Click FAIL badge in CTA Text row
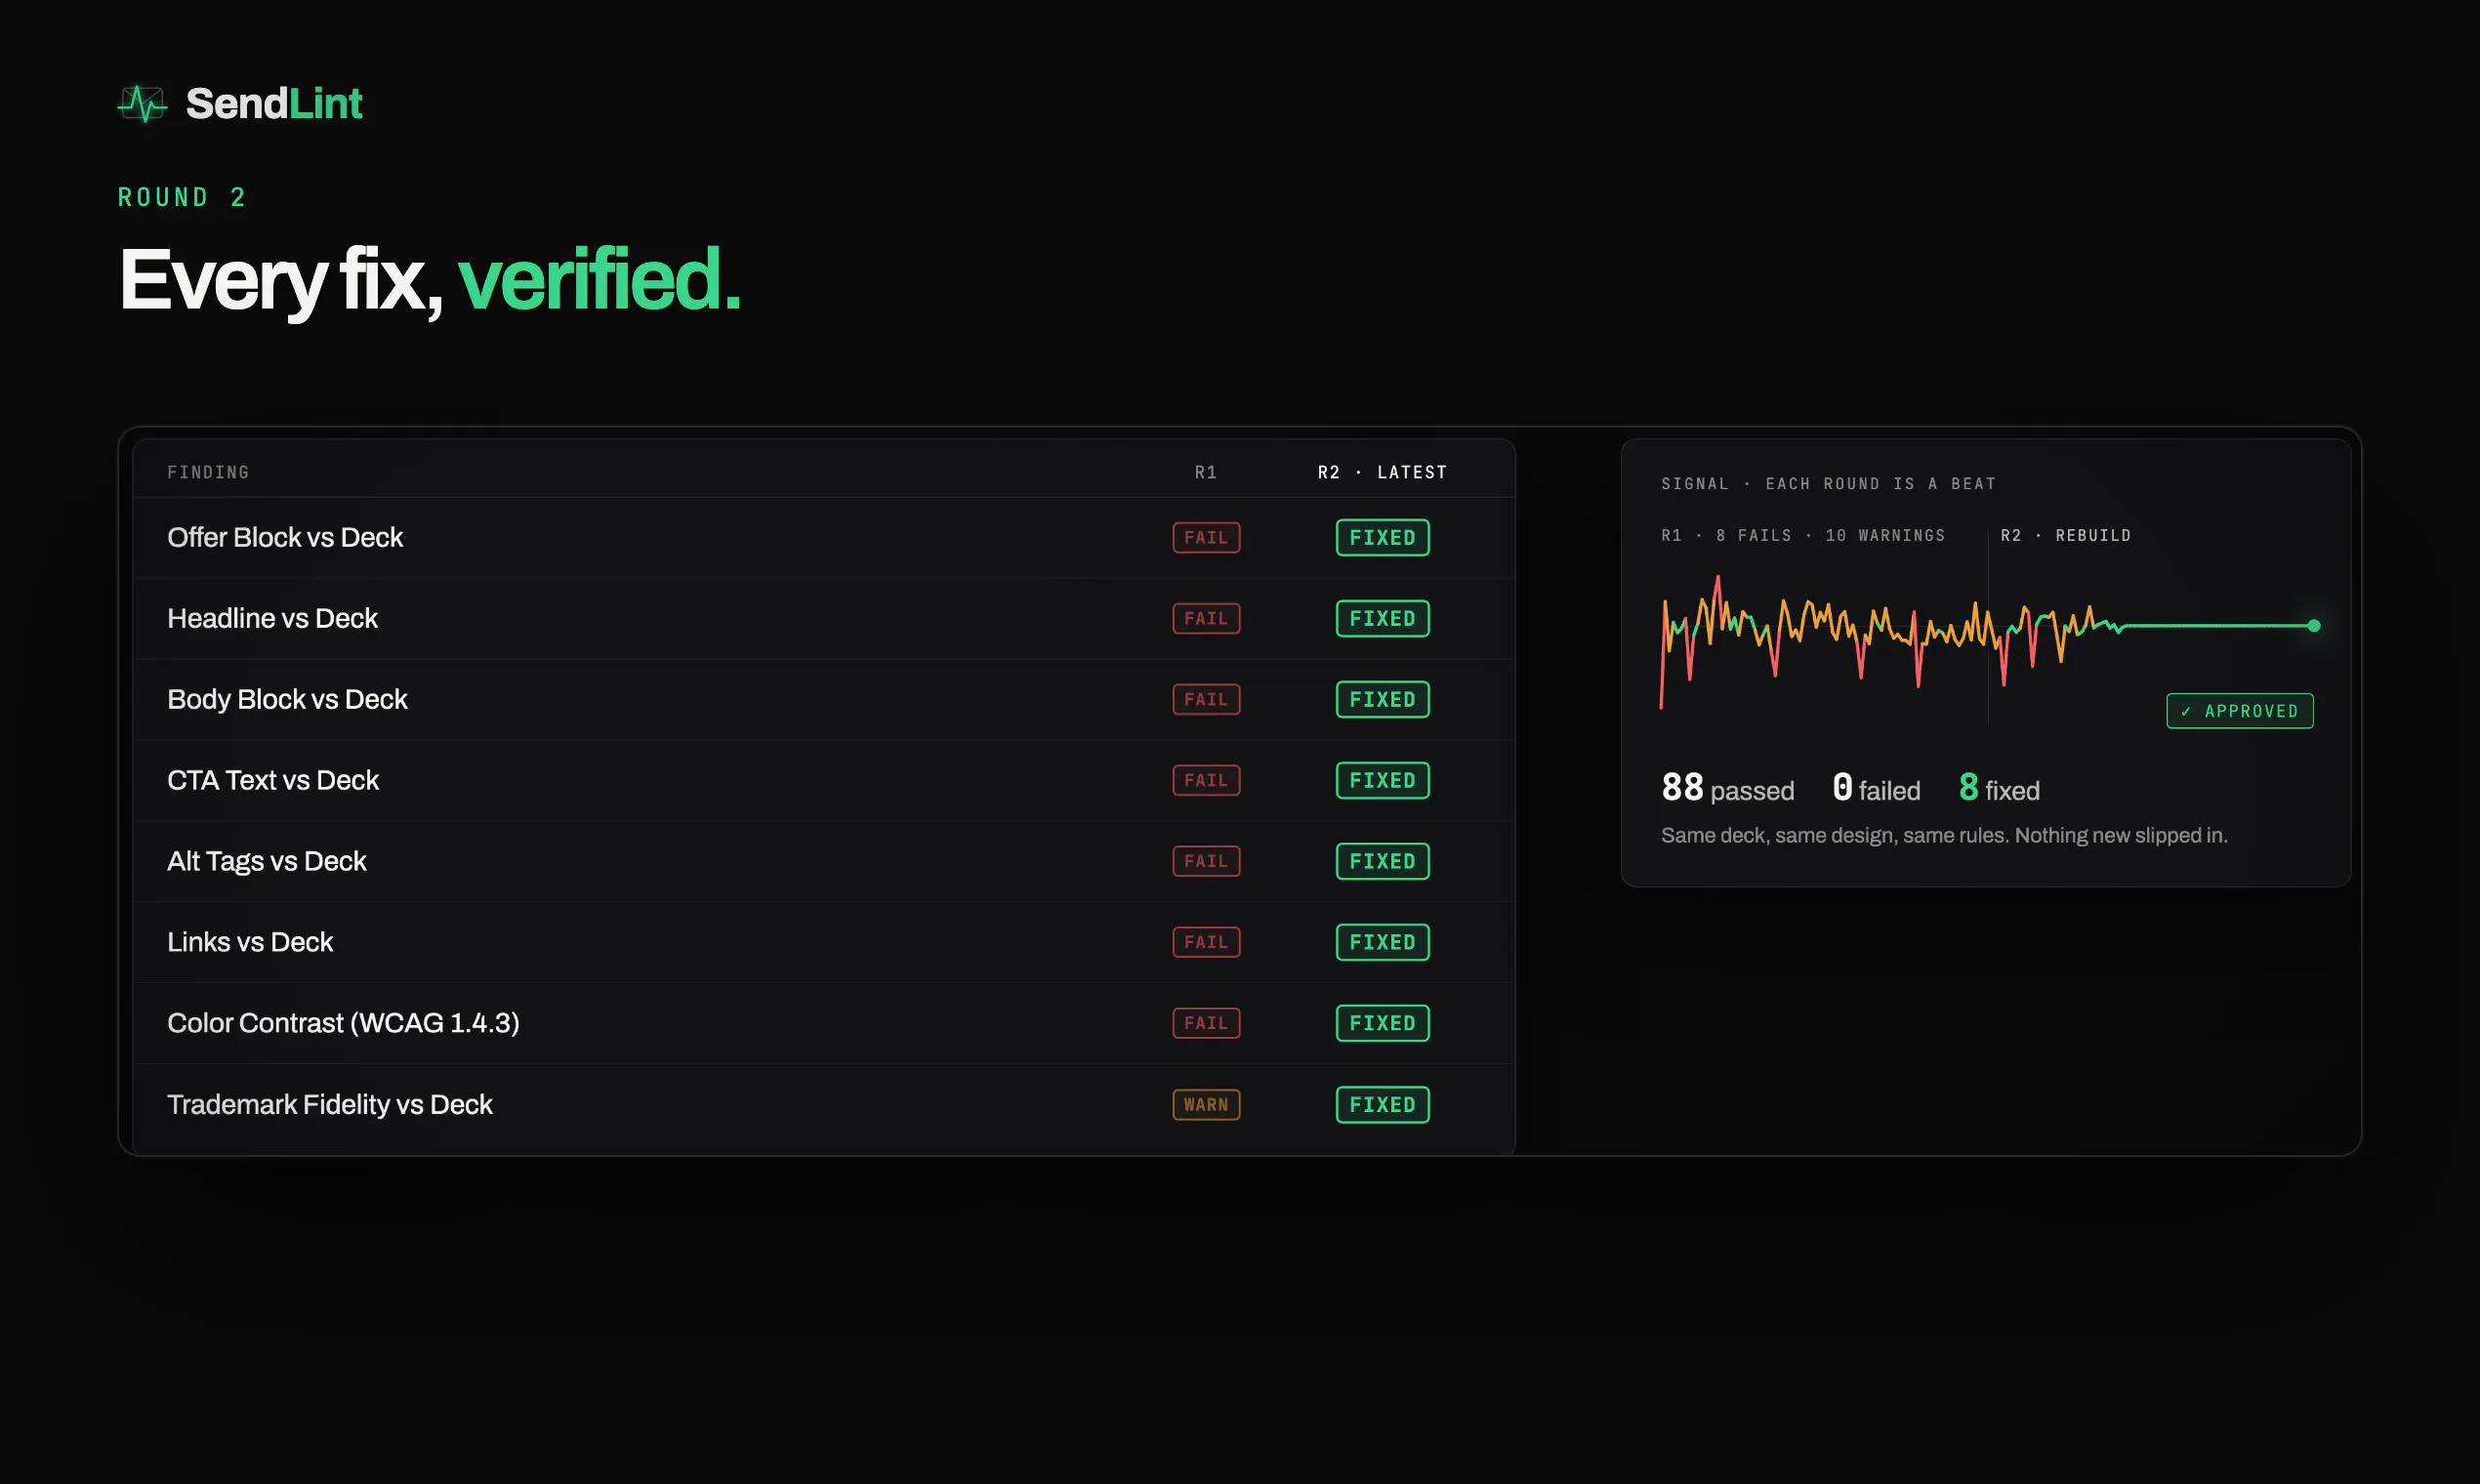Image resolution: width=2480 pixels, height=1484 pixels. click(1206, 781)
